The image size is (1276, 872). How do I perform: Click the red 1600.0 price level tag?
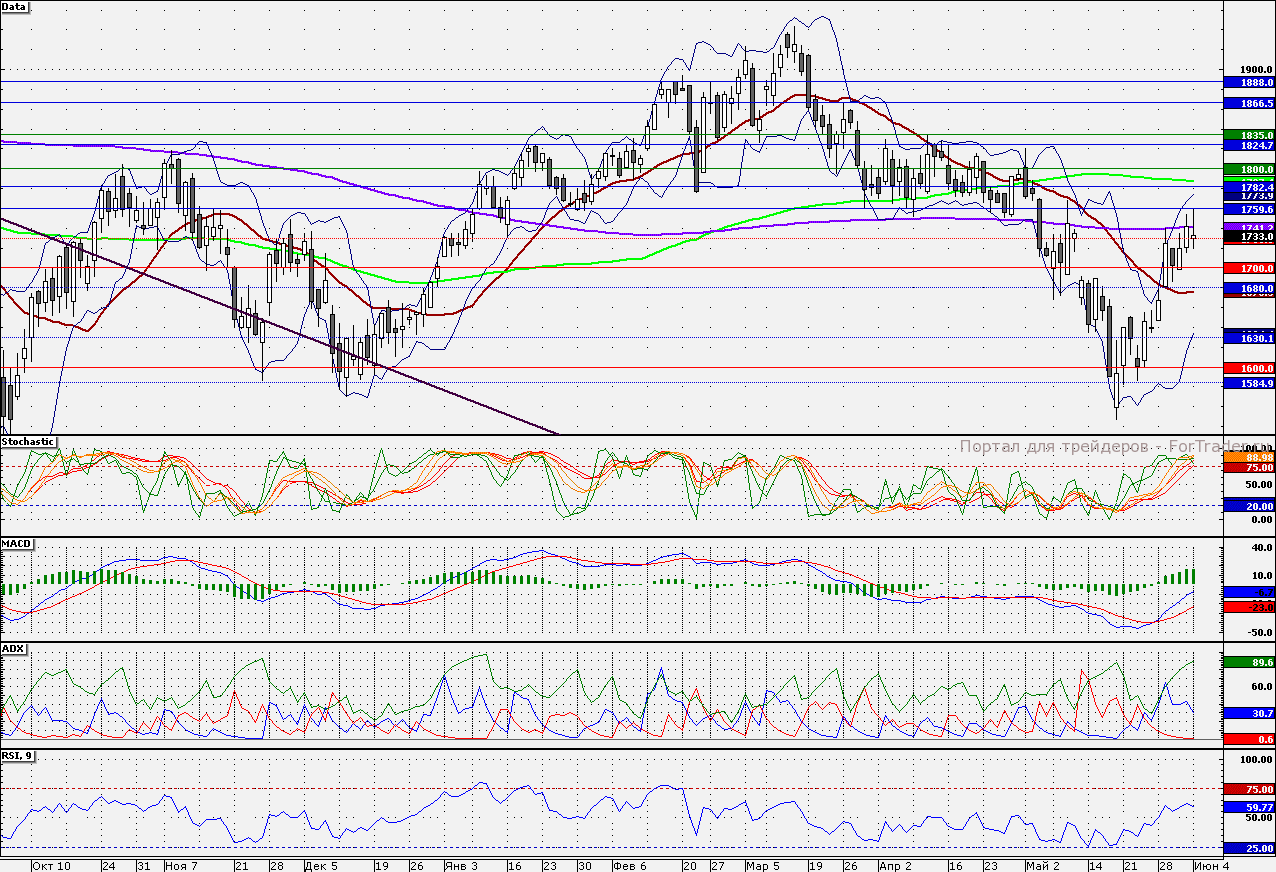(1248, 368)
